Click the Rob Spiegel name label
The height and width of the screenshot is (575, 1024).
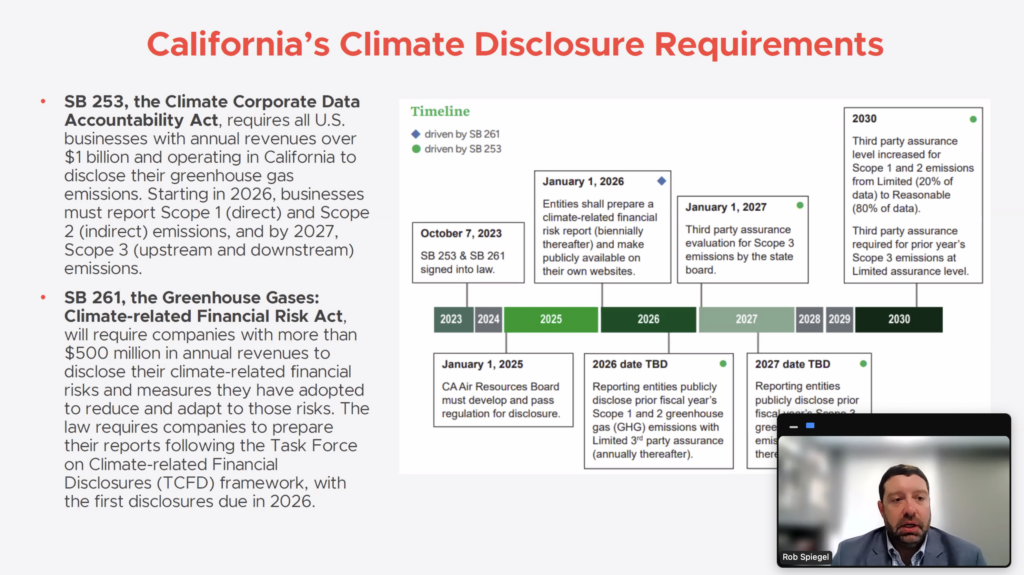(806, 557)
